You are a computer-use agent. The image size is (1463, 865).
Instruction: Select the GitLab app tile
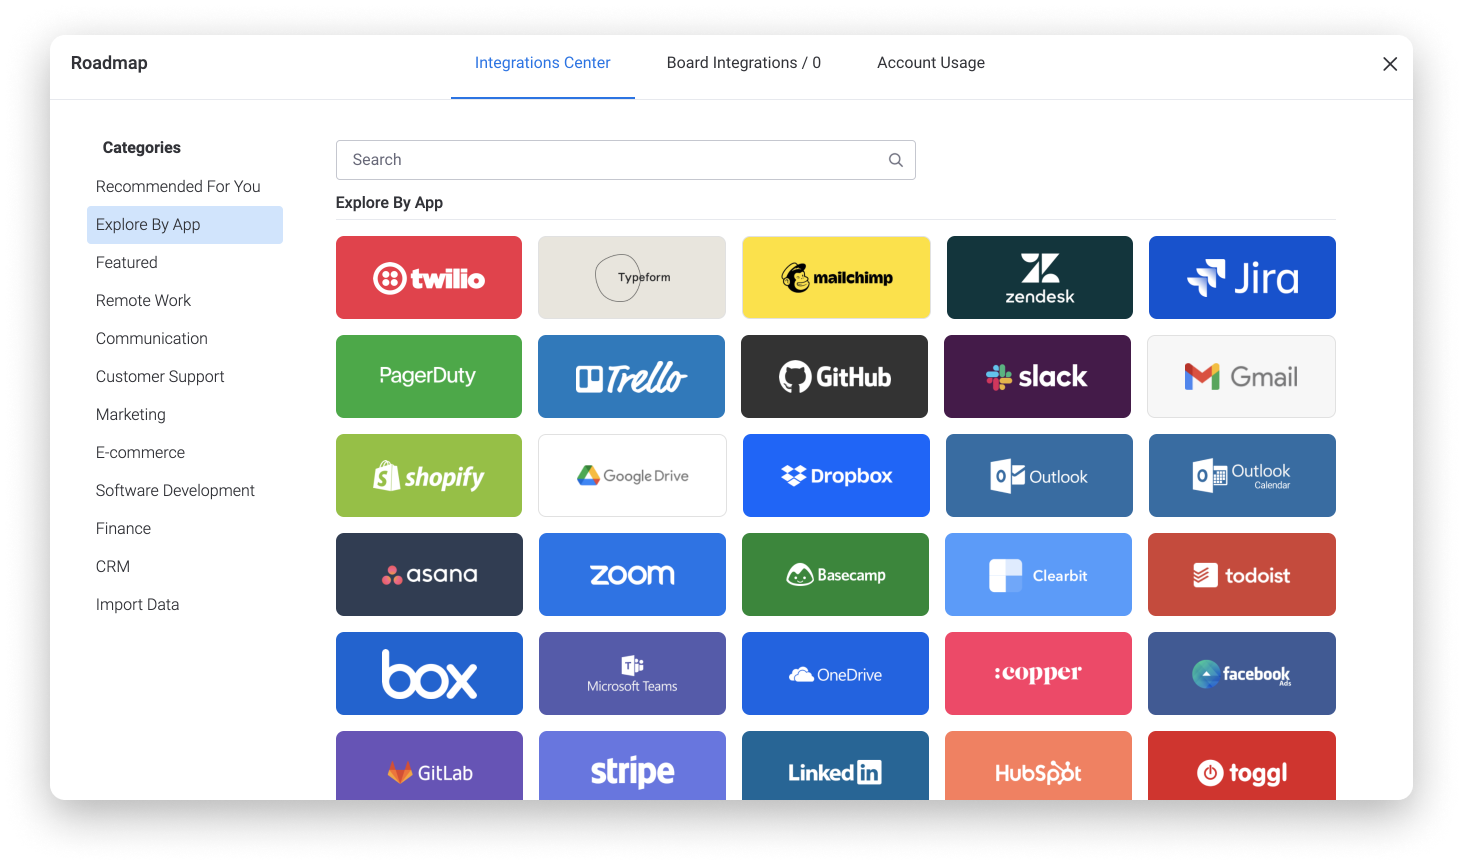point(429,765)
